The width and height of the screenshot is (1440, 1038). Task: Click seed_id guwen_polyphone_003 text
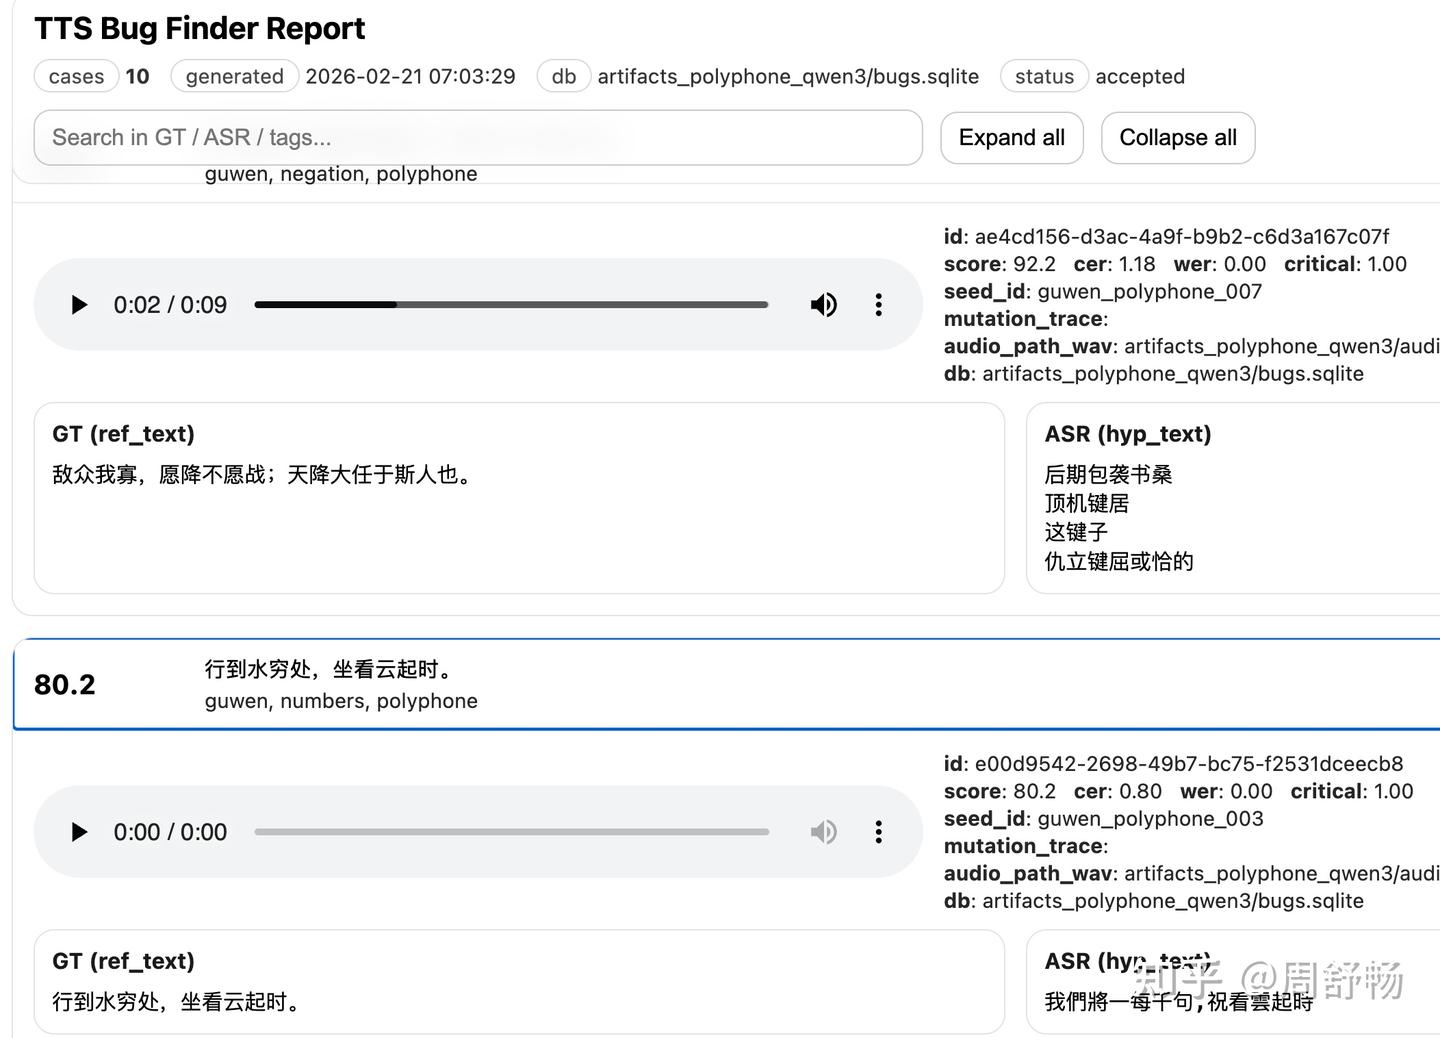point(1151,819)
